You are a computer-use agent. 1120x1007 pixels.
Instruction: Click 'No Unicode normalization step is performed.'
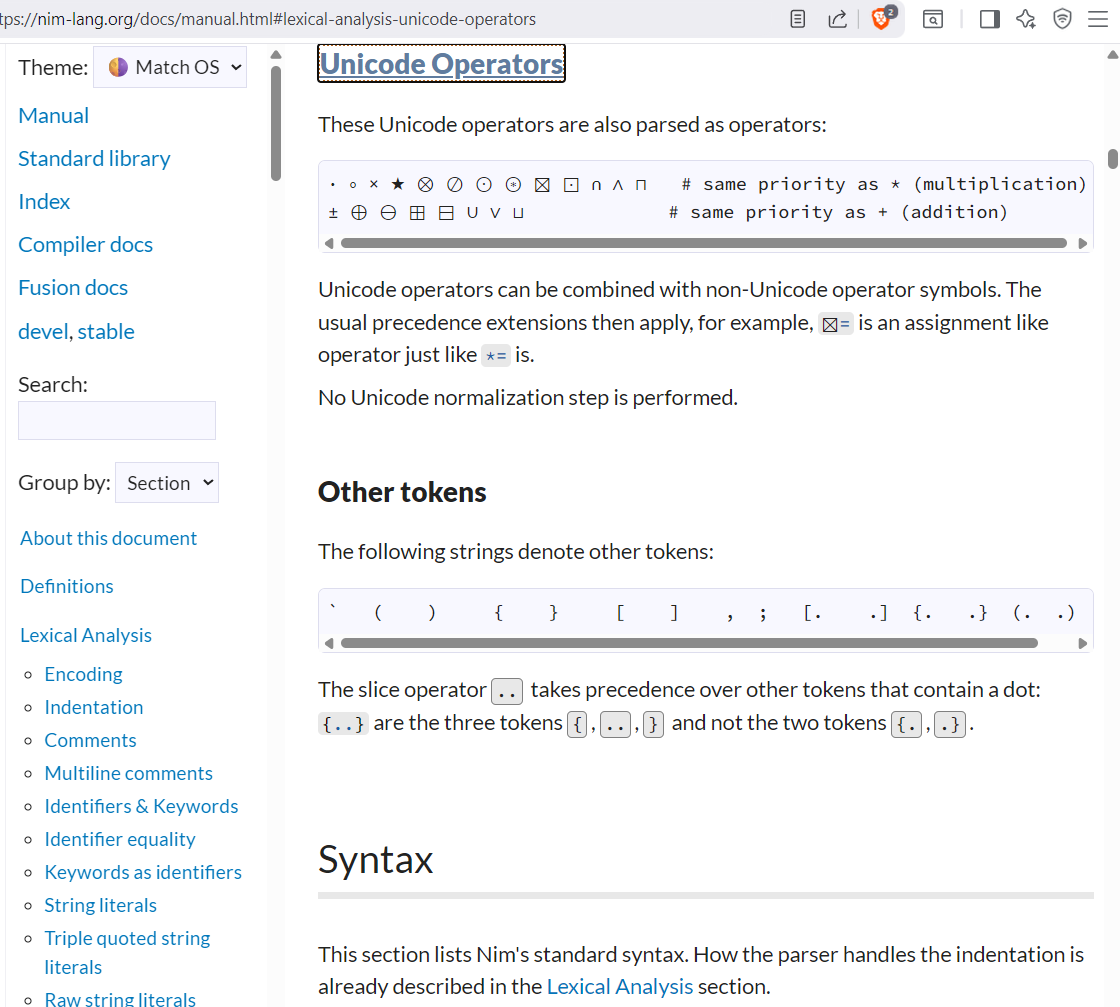point(528,397)
